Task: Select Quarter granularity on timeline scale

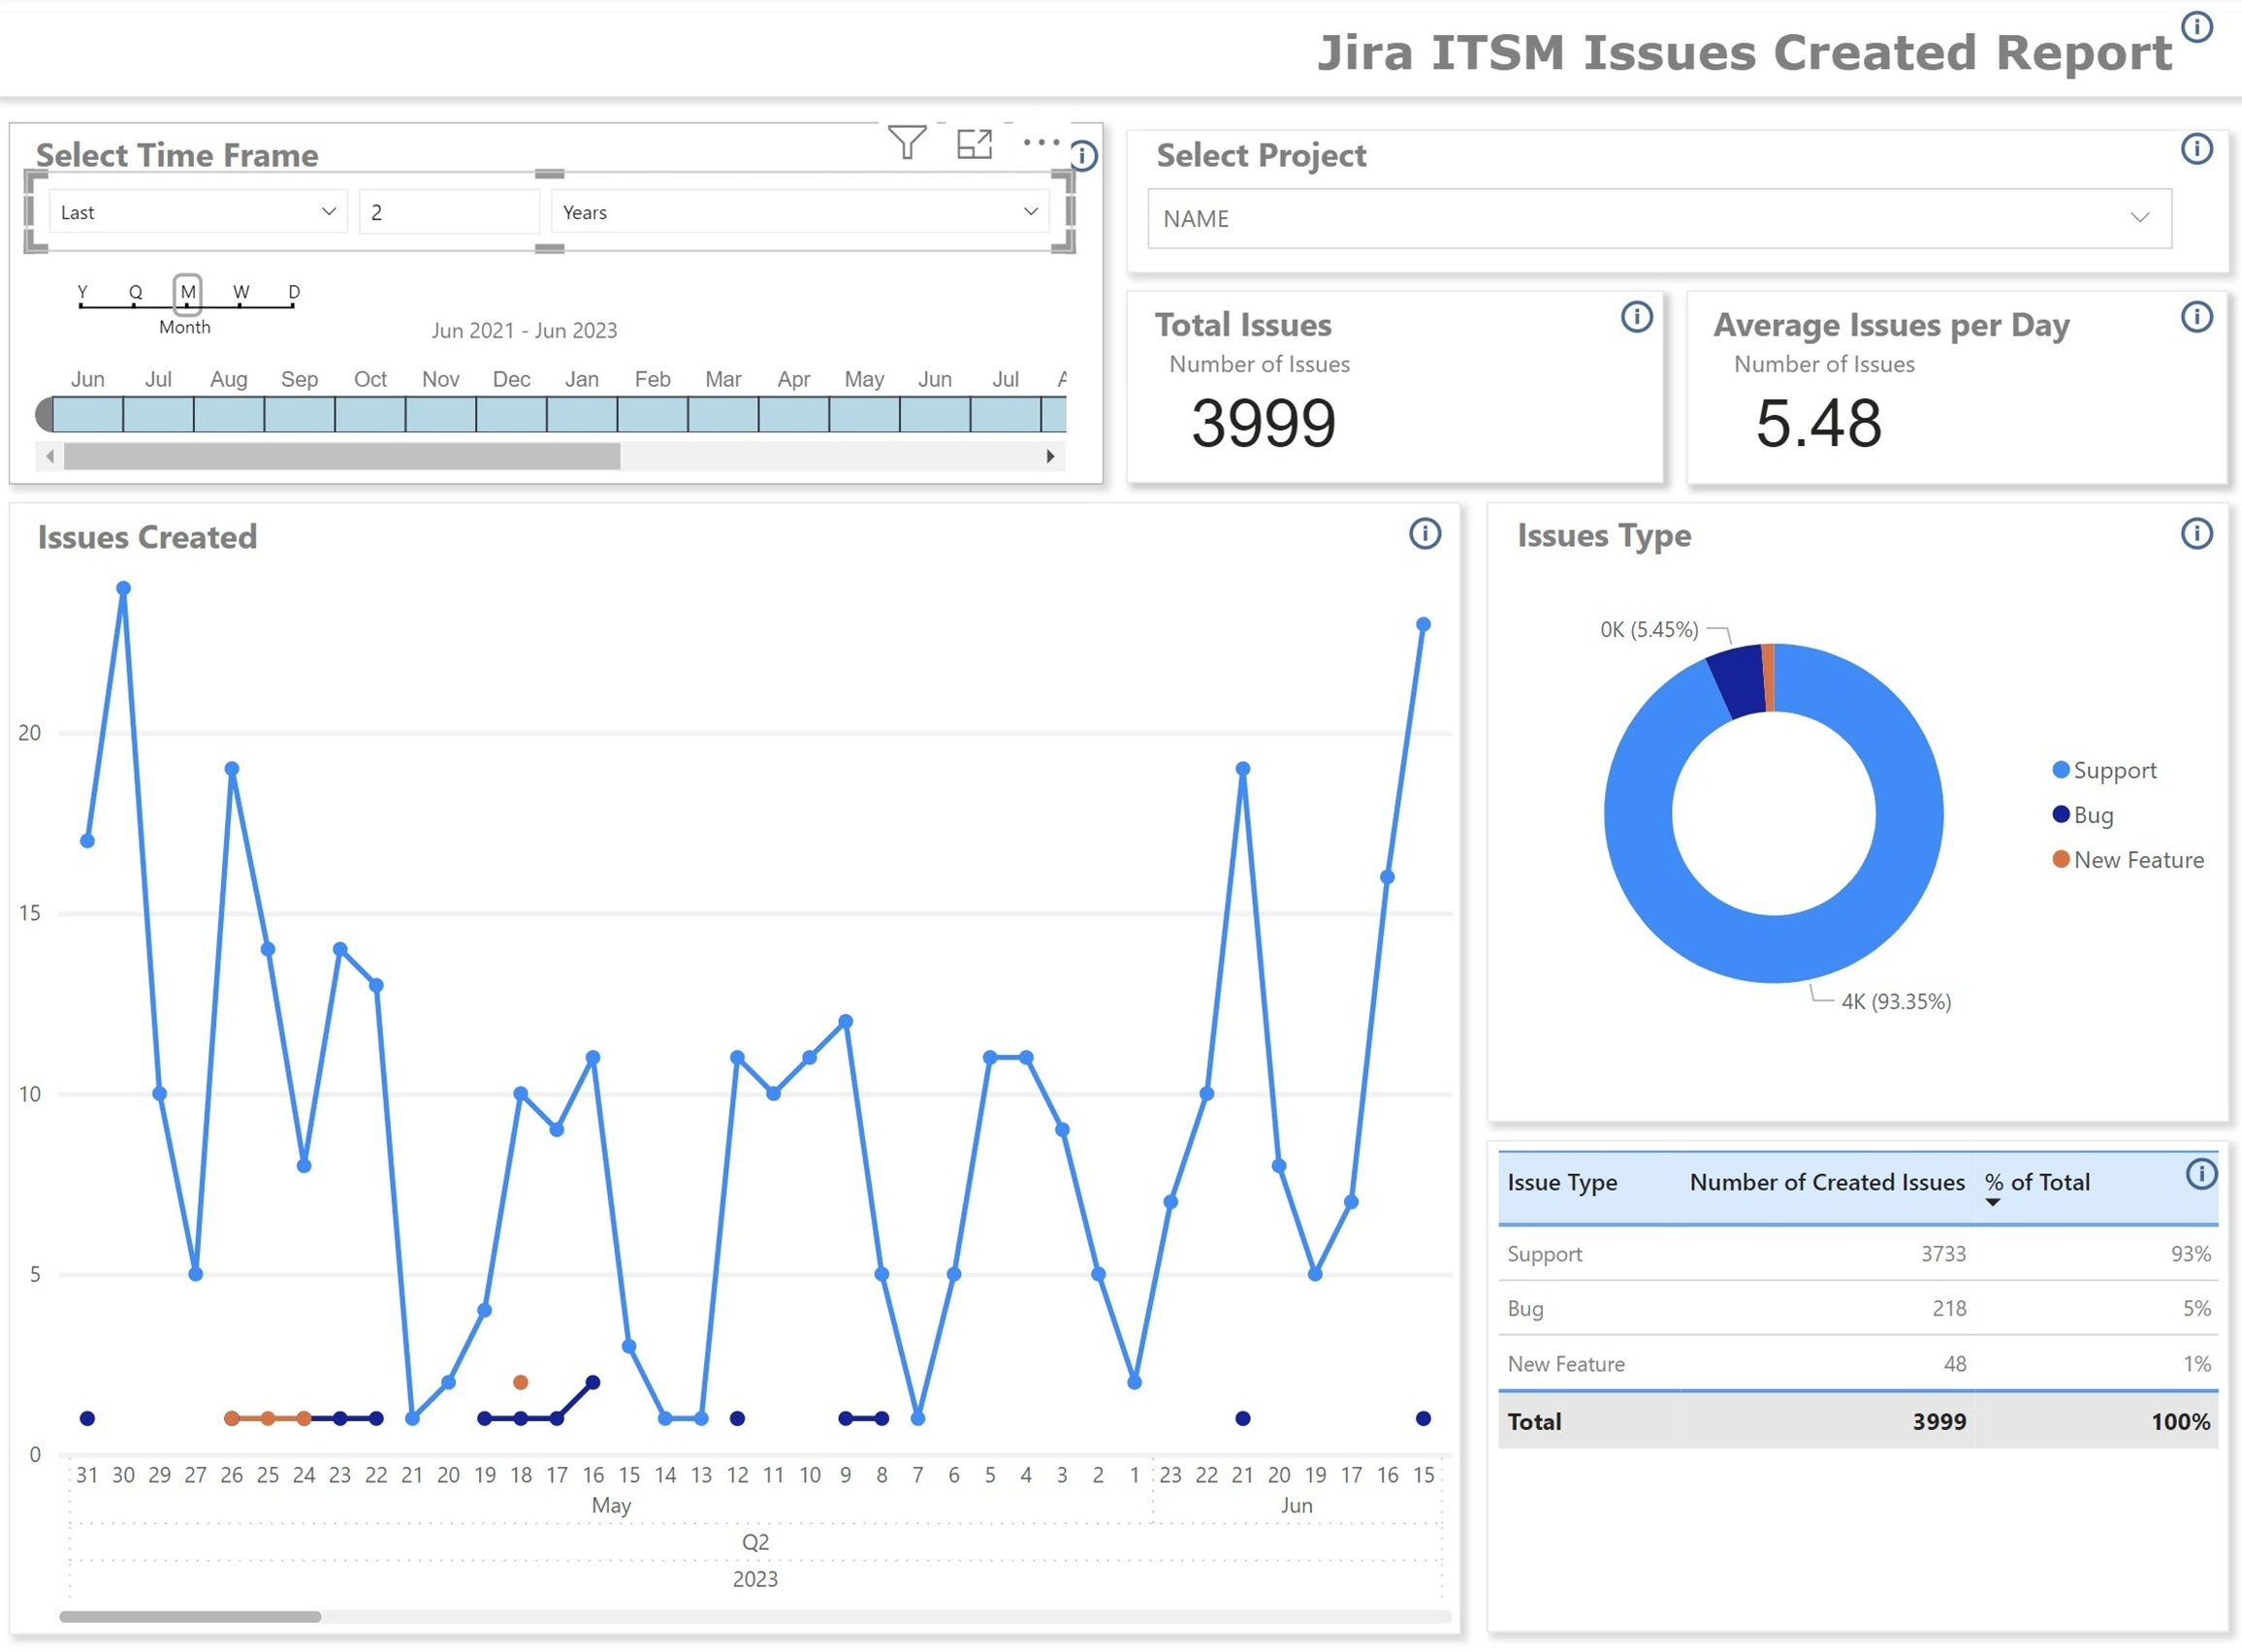Action: (135, 292)
